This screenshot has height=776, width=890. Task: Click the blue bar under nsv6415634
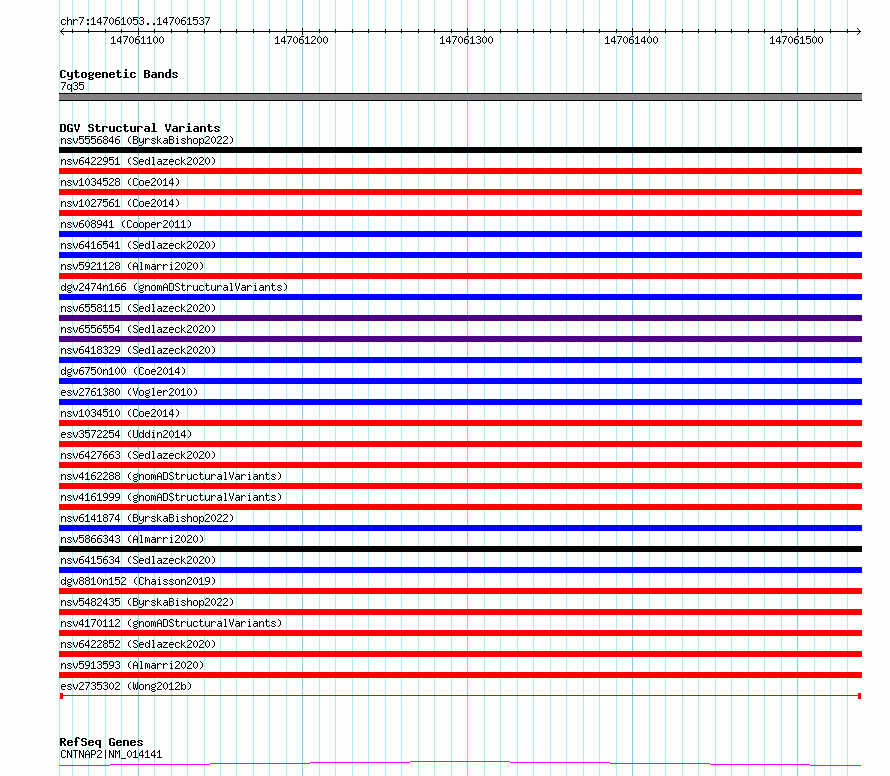[x=460, y=571]
